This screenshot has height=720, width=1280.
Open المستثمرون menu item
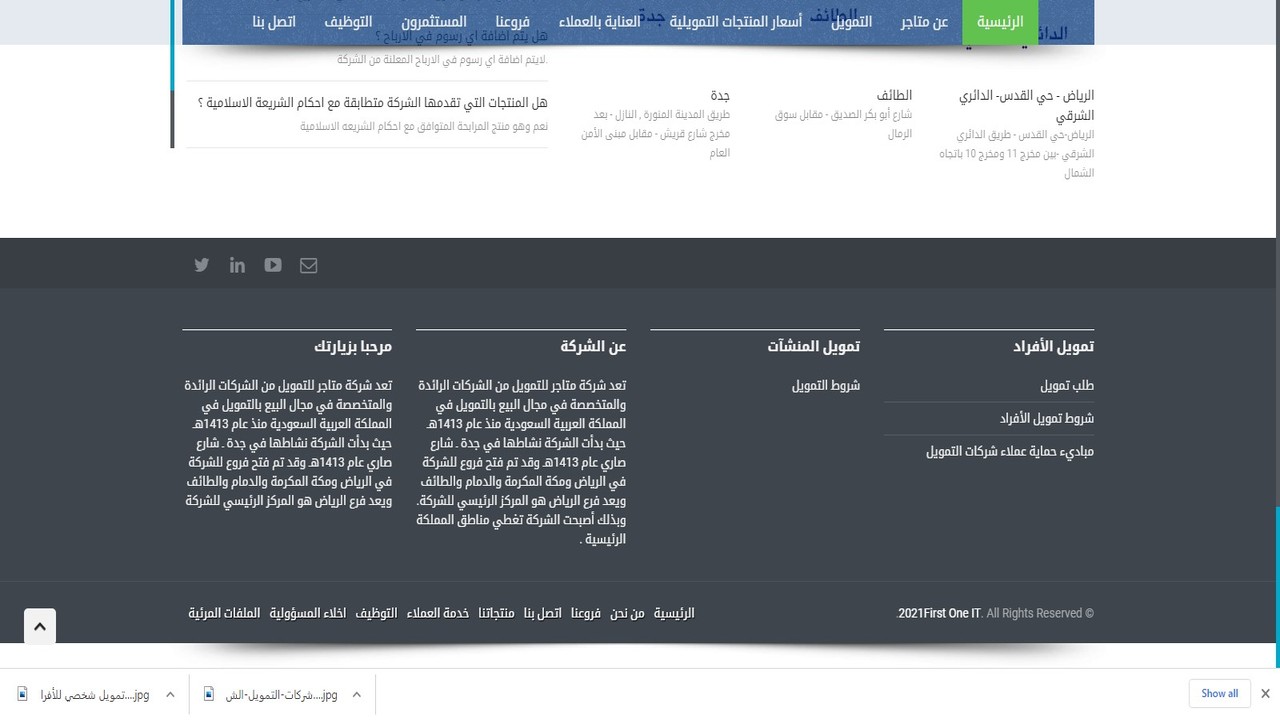click(x=434, y=21)
